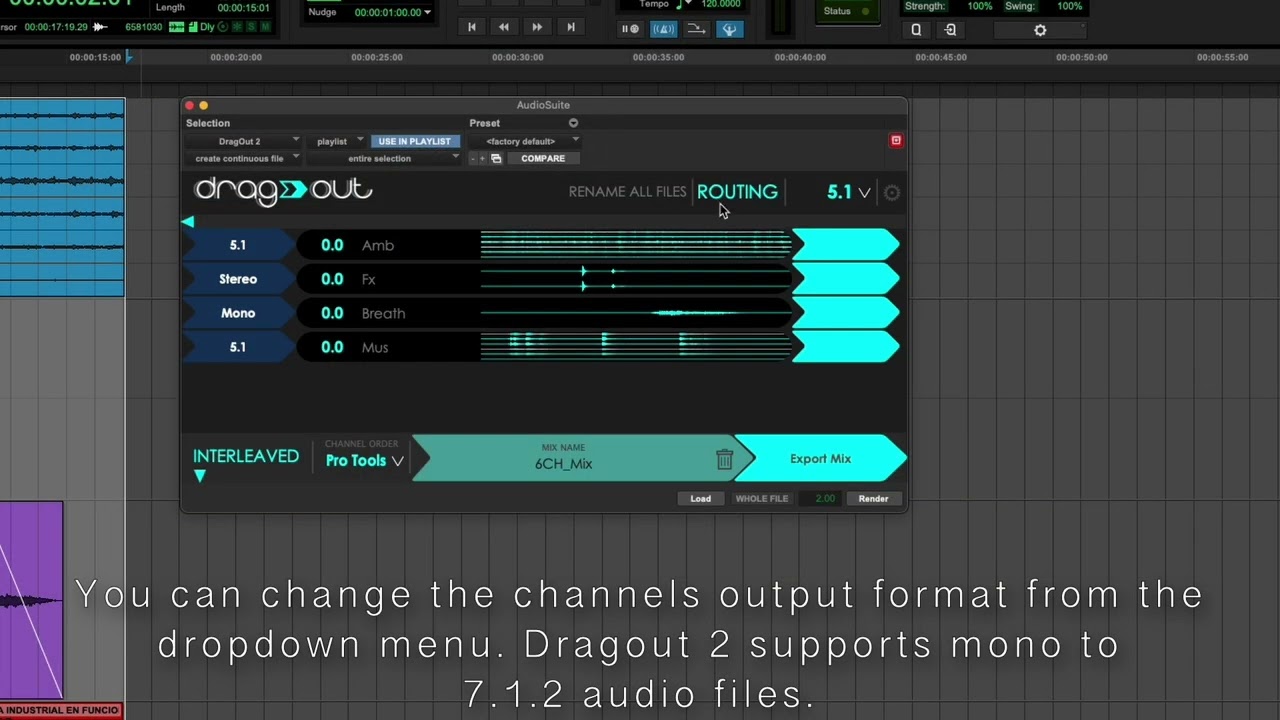Open the ROUTING tab
Viewport: 1280px width, 720px height.
737,192
